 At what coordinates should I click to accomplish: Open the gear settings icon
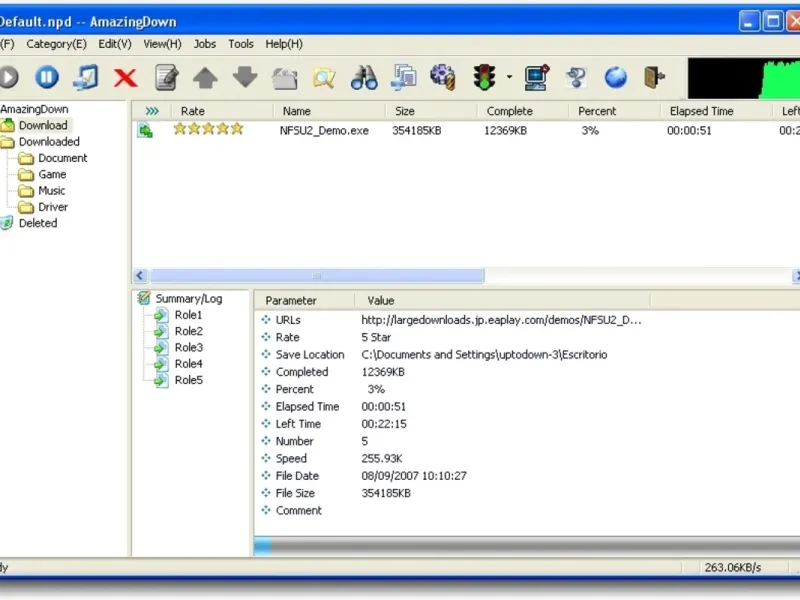[443, 78]
